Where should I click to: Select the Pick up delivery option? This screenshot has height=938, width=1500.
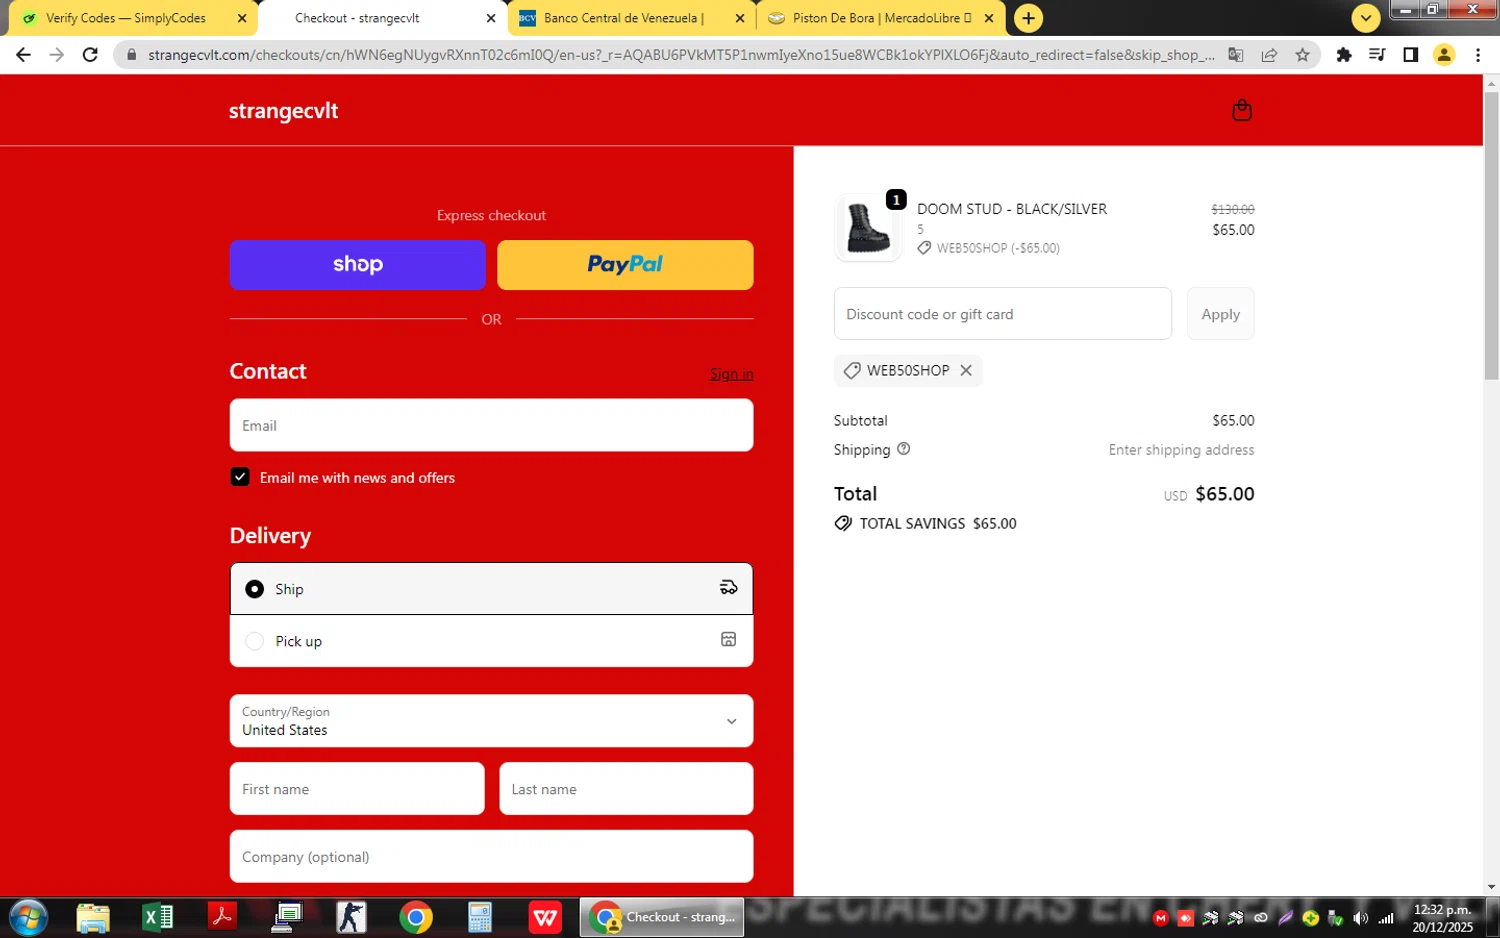coord(491,641)
